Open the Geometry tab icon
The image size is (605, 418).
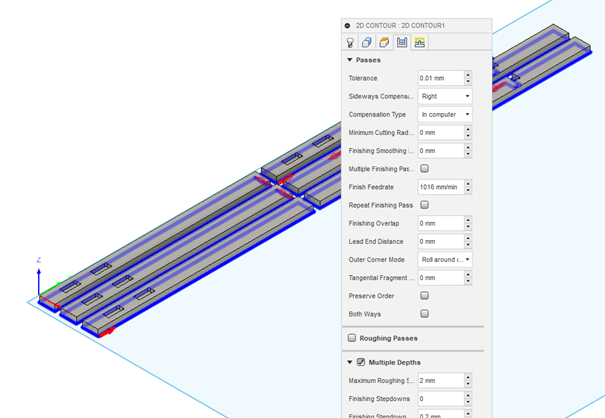point(367,42)
